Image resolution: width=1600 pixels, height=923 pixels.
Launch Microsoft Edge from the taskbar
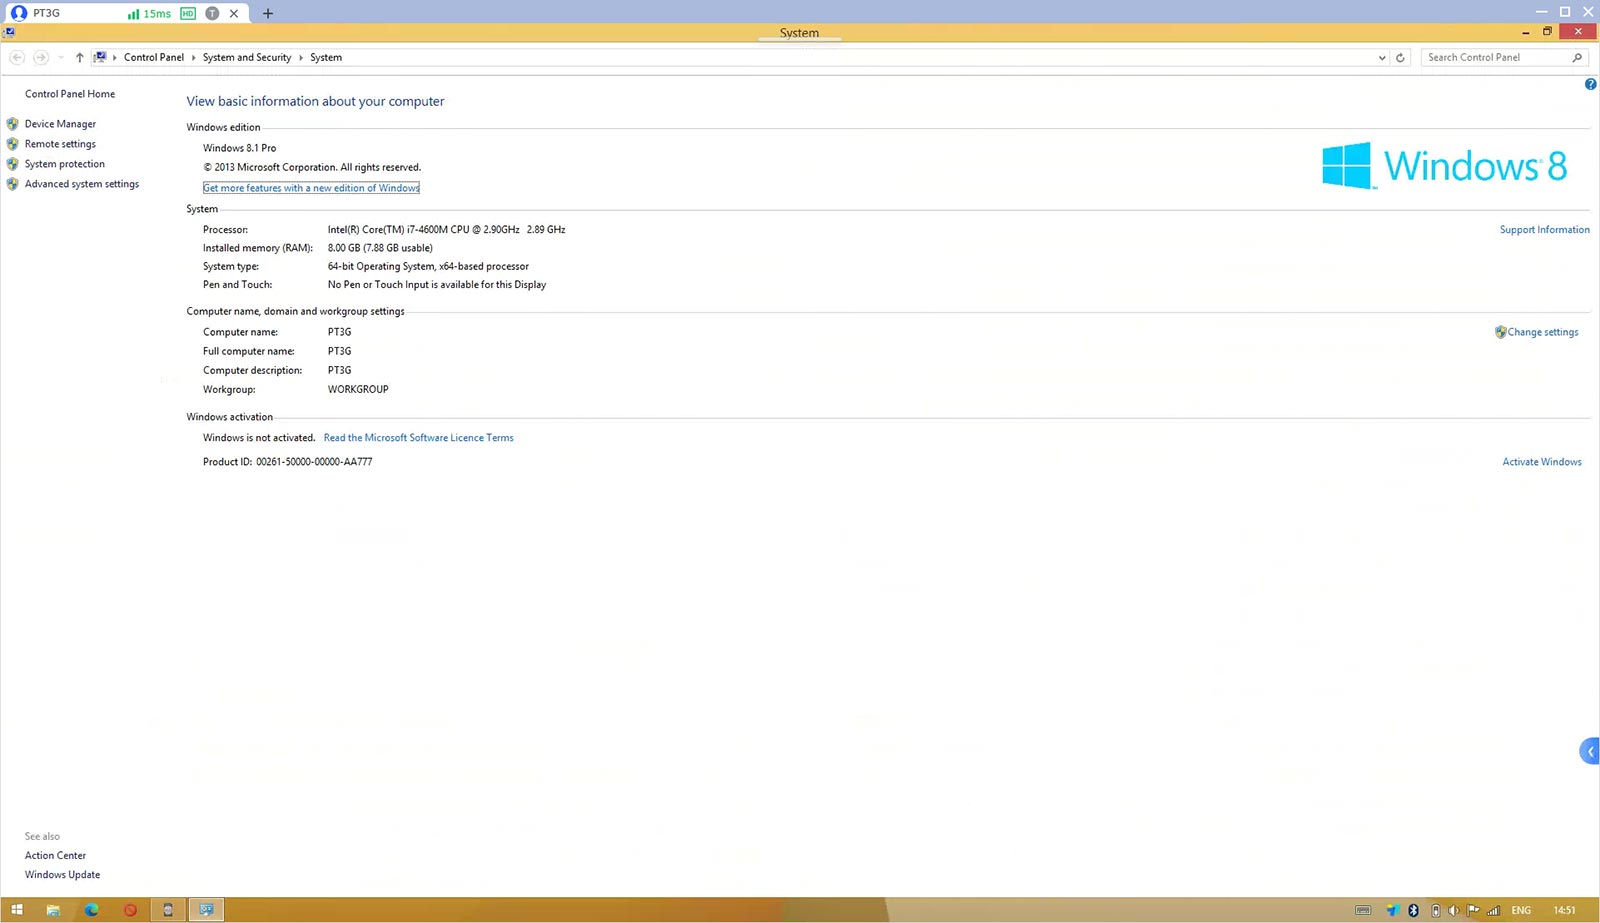[x=91, y=910]
